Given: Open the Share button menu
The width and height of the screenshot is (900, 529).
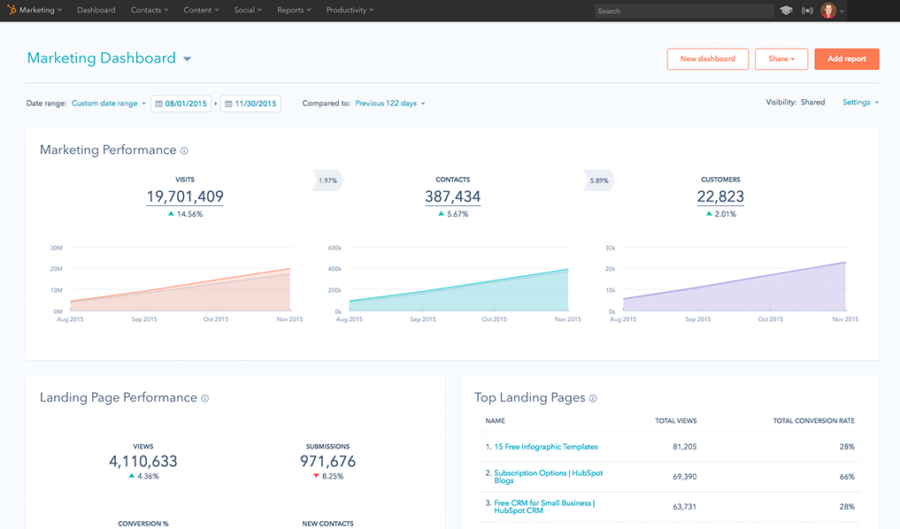Looking at the screenshot, I should 781,59.
